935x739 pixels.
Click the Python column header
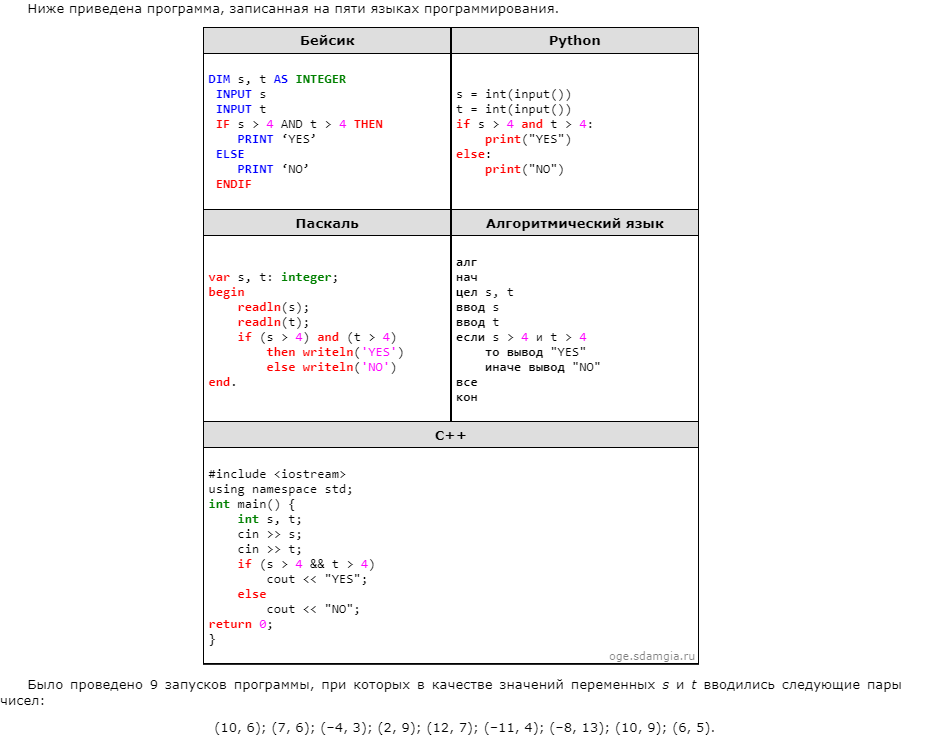click(x=574, y=41)
